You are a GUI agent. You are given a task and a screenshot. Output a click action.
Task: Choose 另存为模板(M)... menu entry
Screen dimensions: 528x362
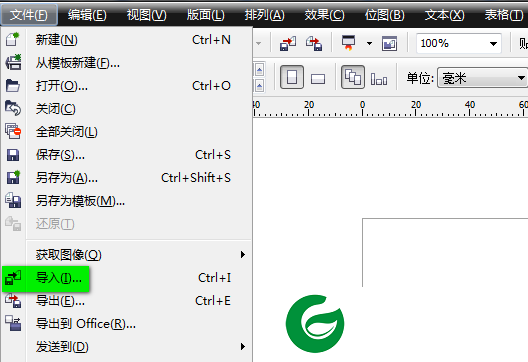(127, 201)
